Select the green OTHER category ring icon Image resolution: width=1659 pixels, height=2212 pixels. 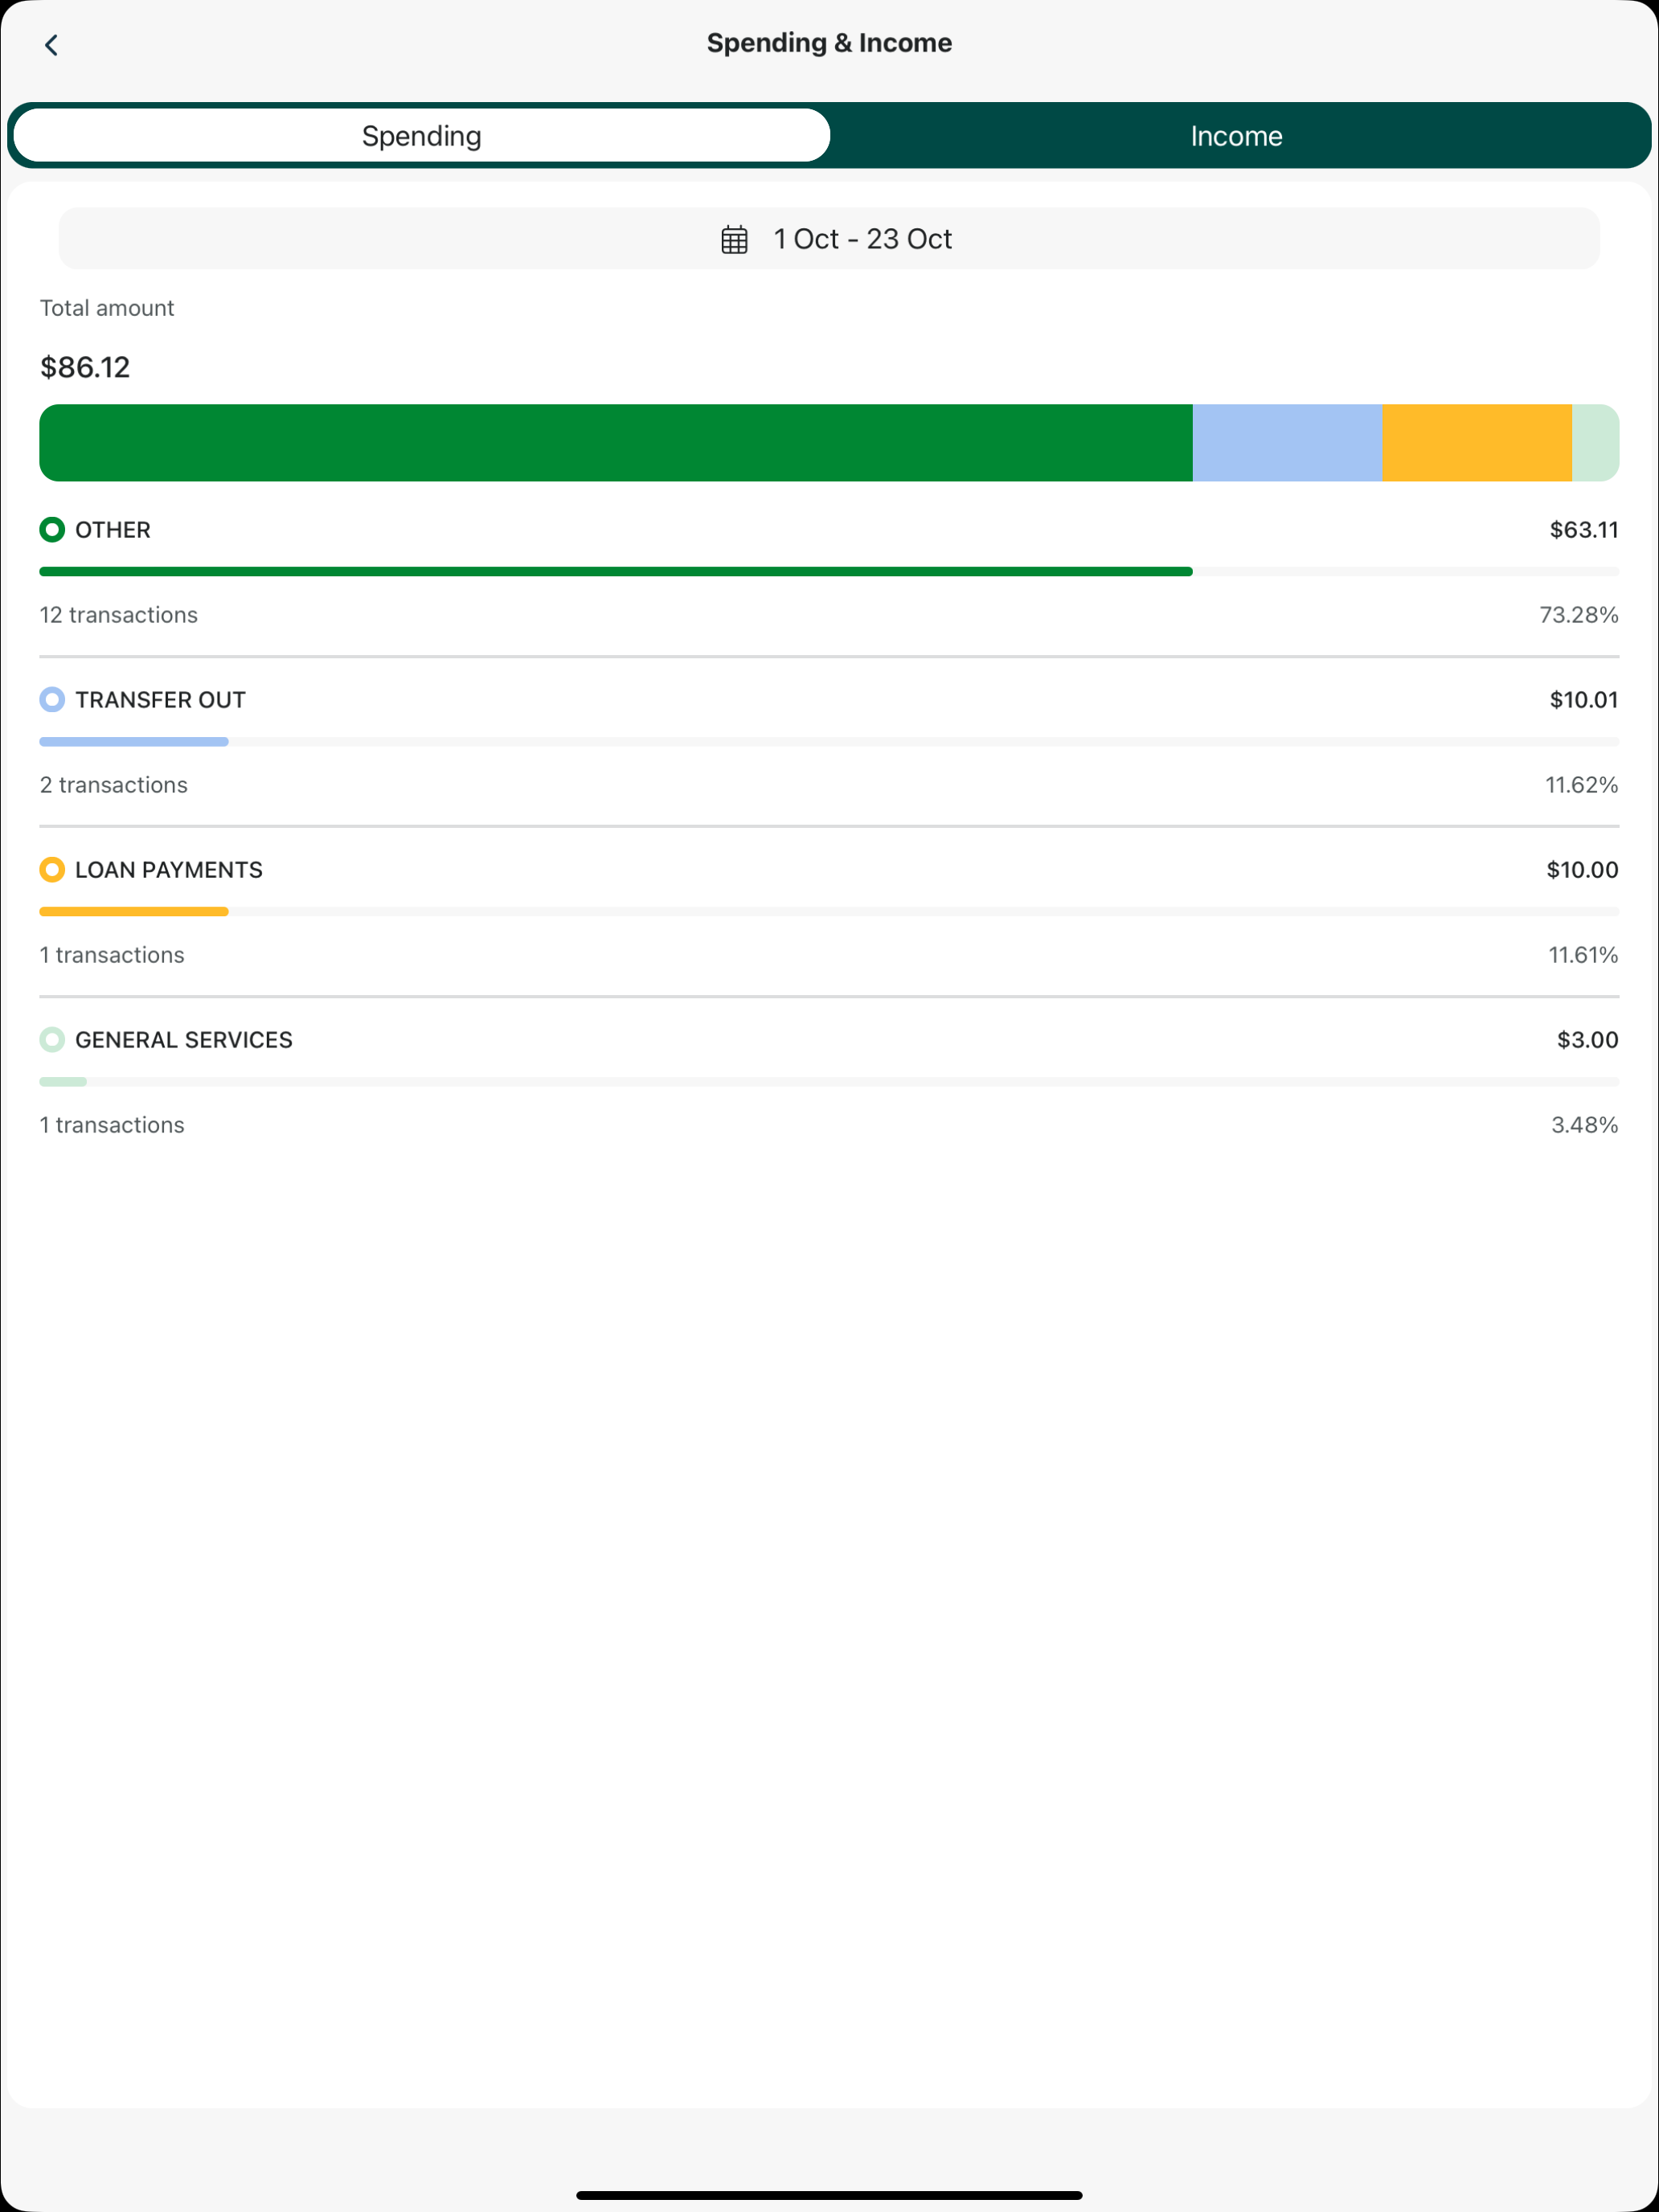(52, 529)
